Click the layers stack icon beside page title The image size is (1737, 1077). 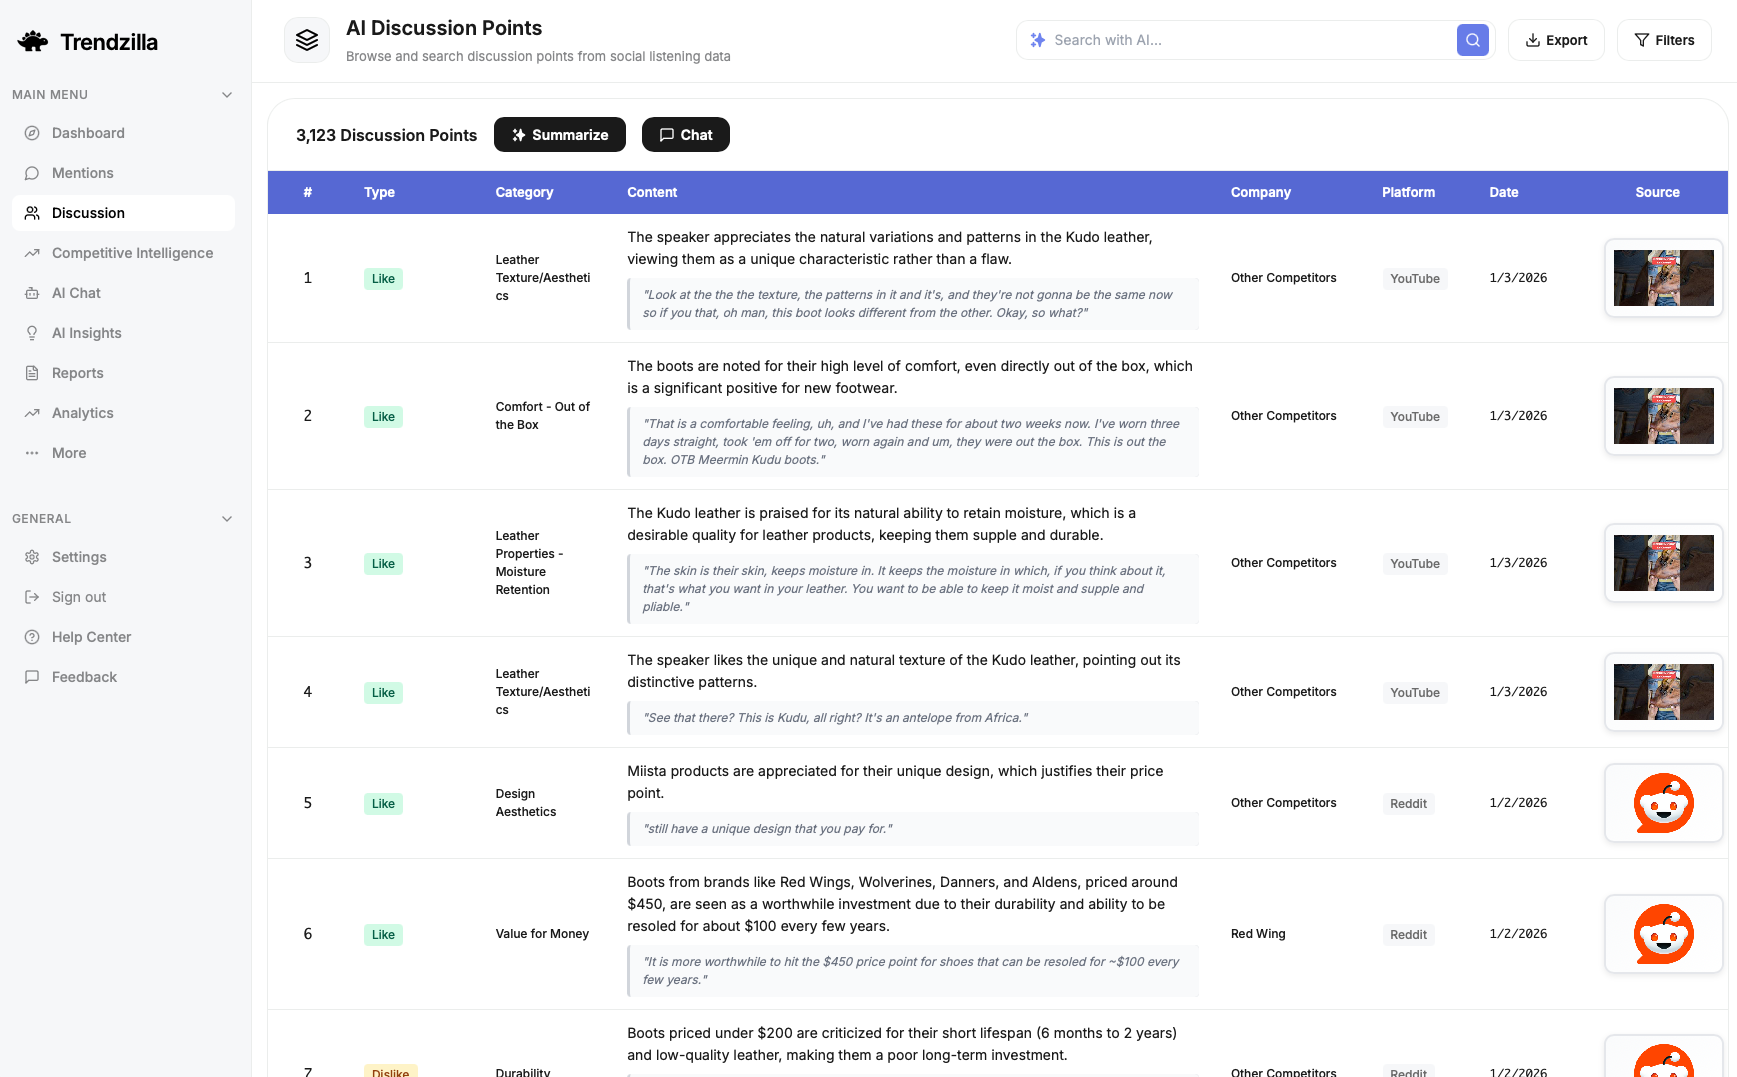coord(307,40)
